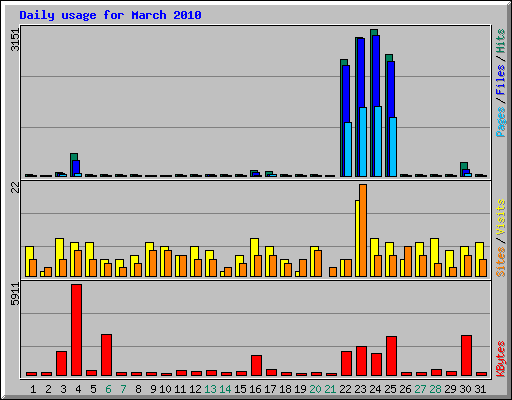Screen dimensions: 512x400
Task: Click weekend day 28 label
Action: point(435,389)
